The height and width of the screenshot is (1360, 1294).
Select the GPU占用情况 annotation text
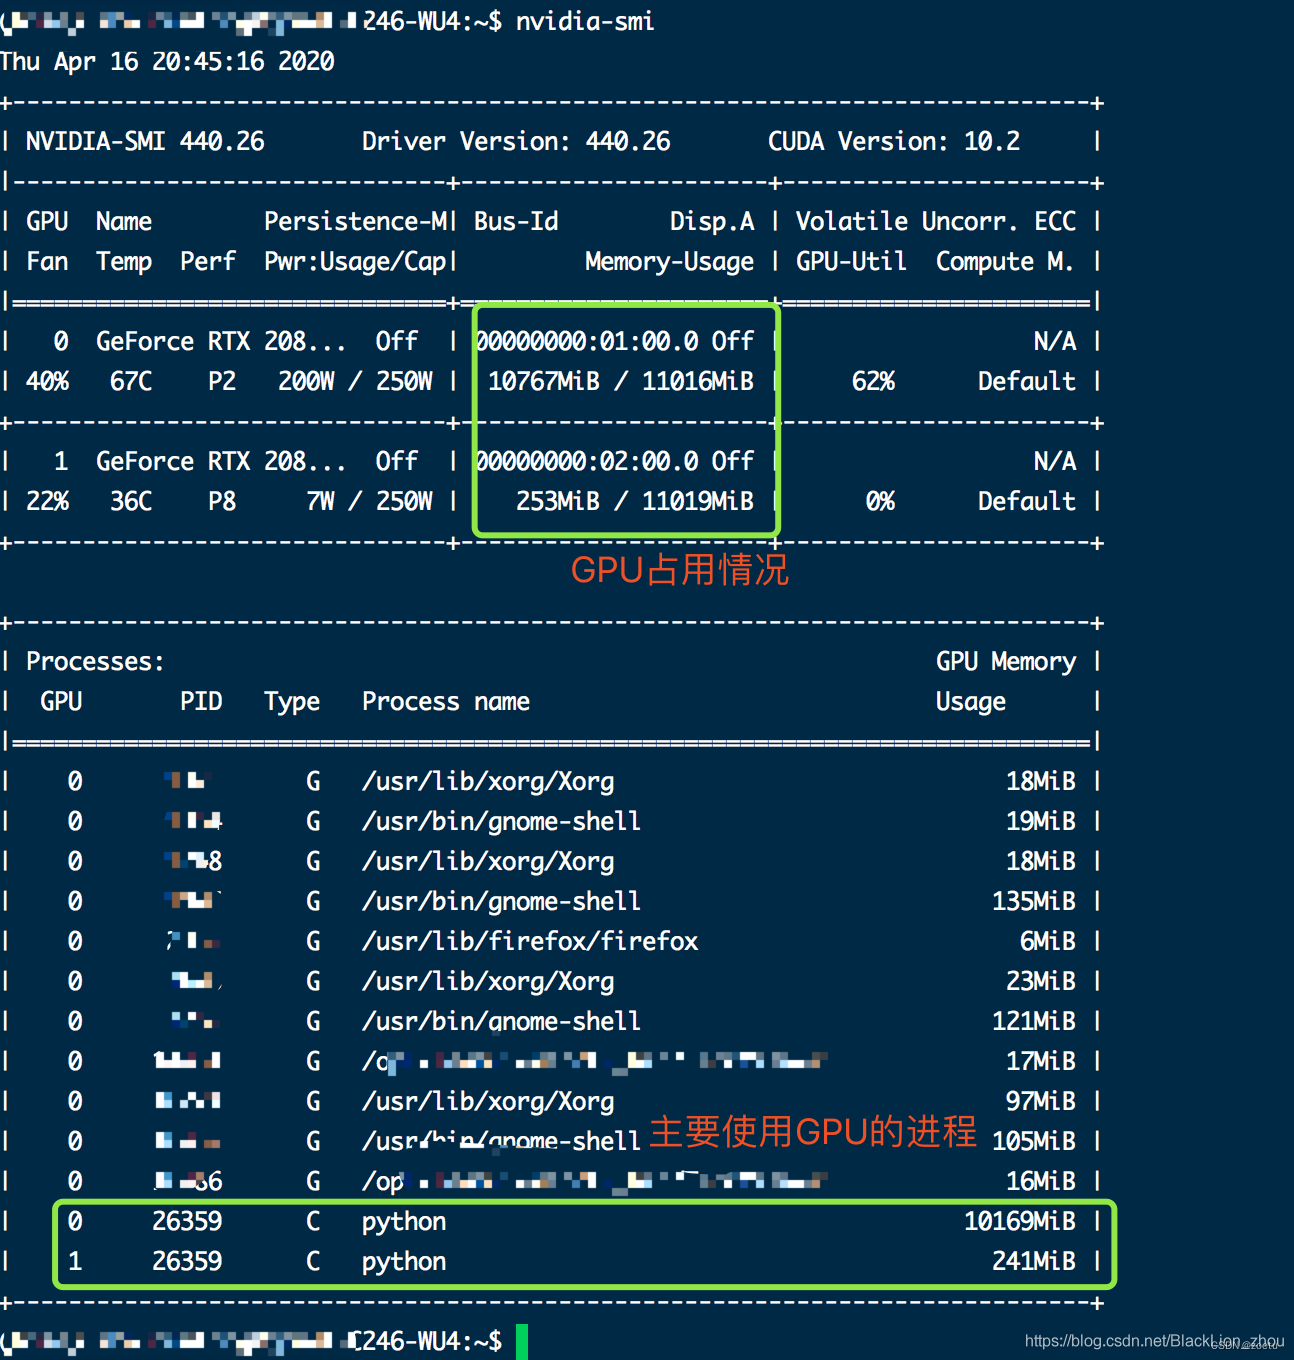pos(678,570)
